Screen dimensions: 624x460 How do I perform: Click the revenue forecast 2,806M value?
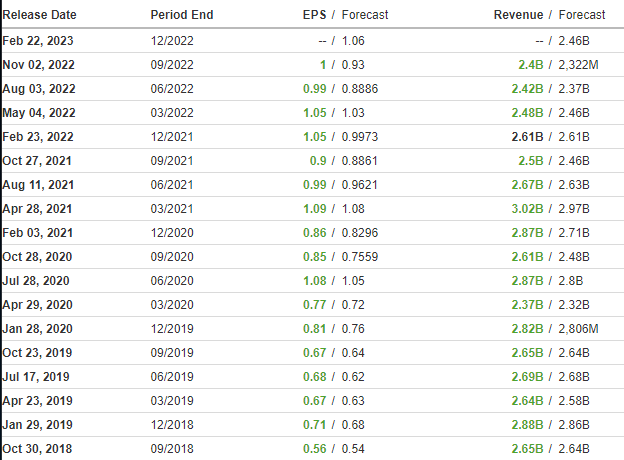click(x=578, y=329)
